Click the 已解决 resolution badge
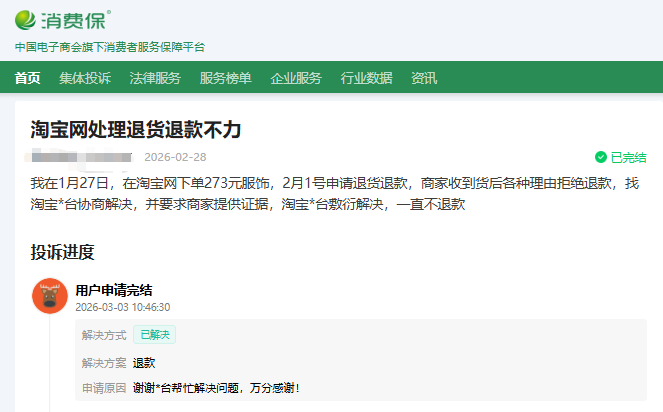The height and width of the screenshot is (412, 663). [x=154, y=335]
